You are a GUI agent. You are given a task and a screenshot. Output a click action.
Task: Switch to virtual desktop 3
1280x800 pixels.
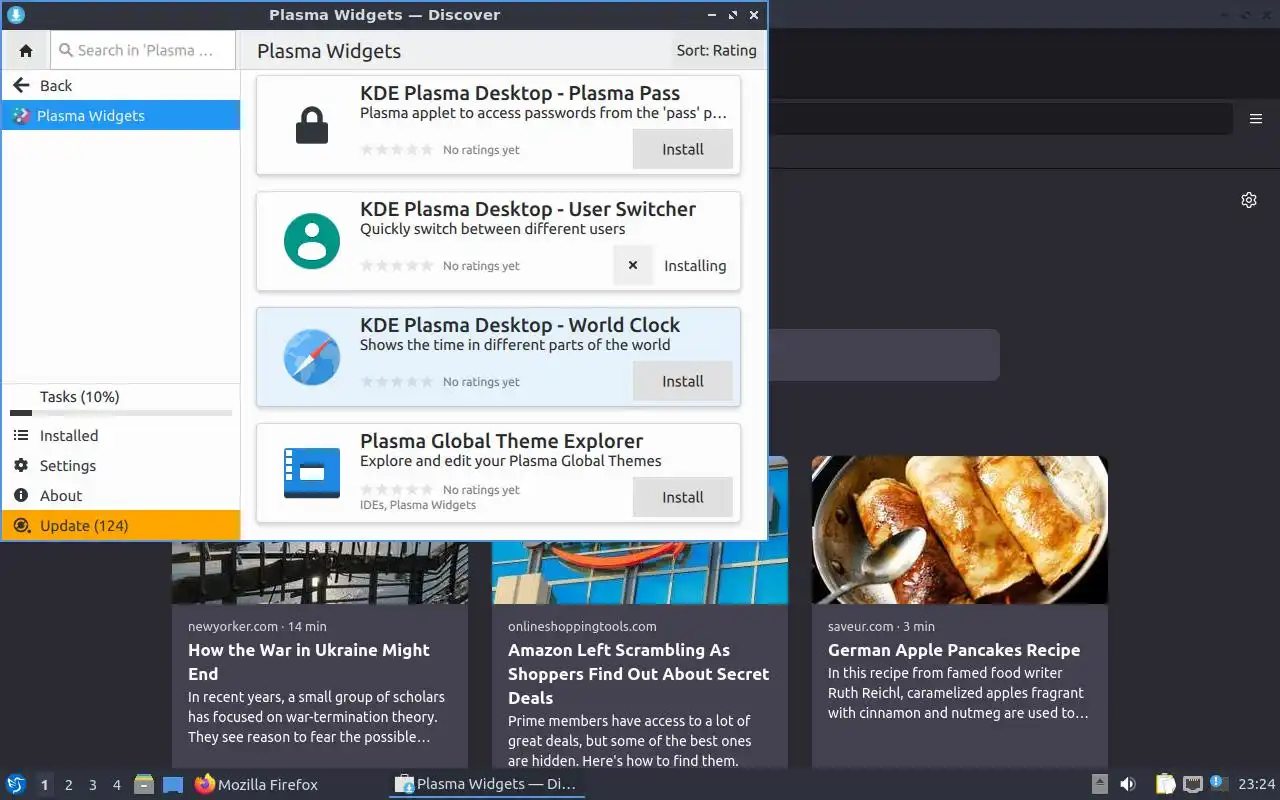93,785
